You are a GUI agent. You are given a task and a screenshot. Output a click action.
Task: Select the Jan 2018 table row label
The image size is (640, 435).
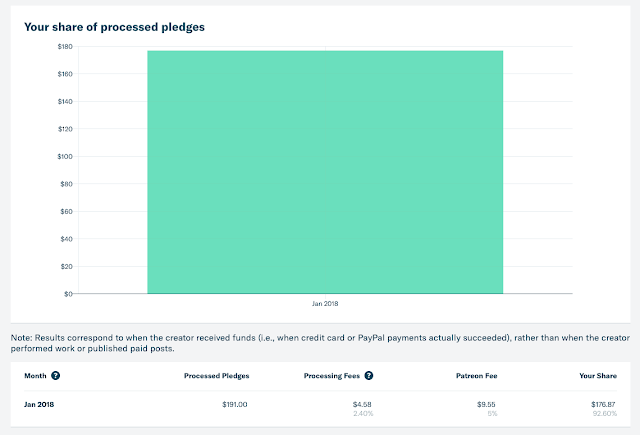click(41, 403)
